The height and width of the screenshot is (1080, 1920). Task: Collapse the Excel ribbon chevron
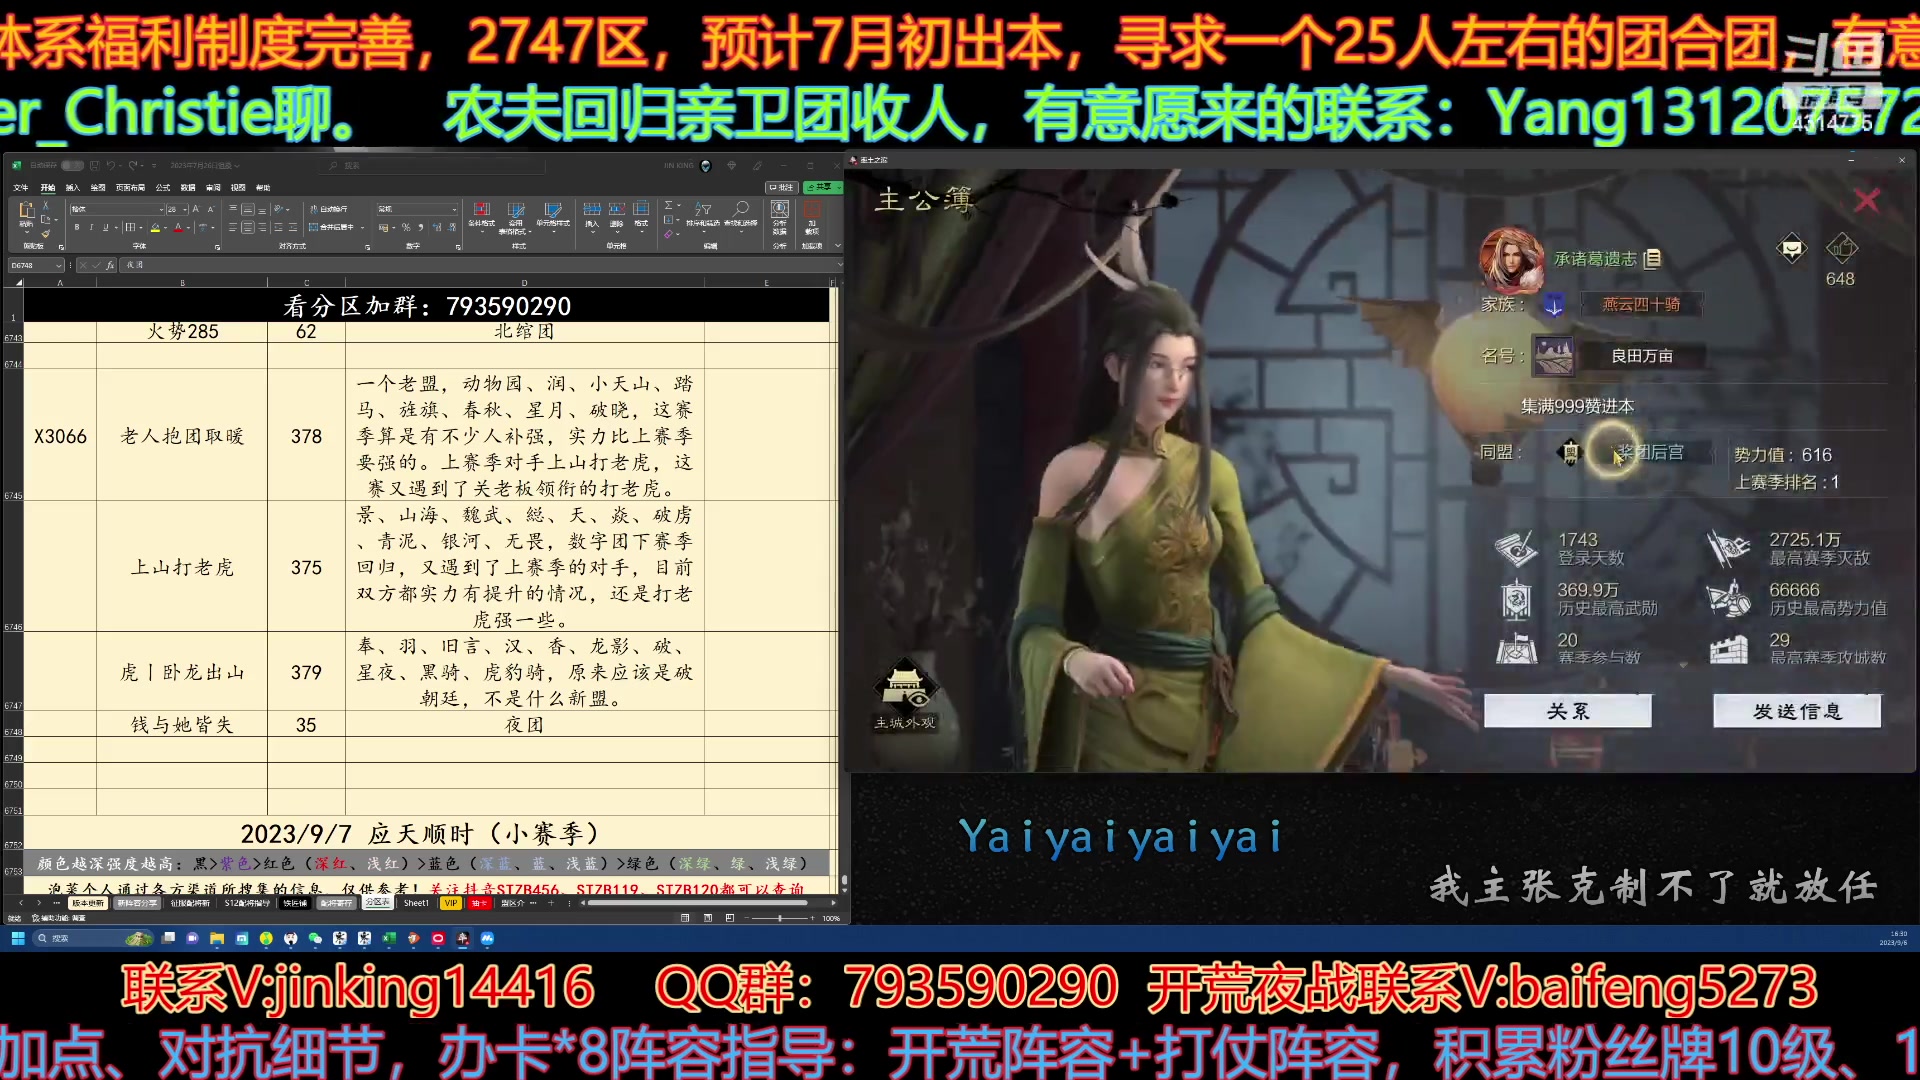838,245
